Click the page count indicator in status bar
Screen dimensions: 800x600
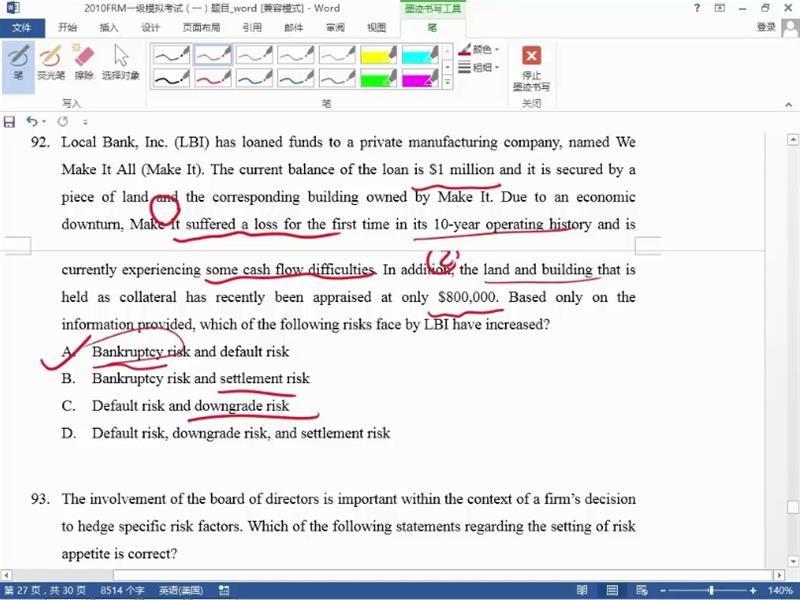coord(44,590)
